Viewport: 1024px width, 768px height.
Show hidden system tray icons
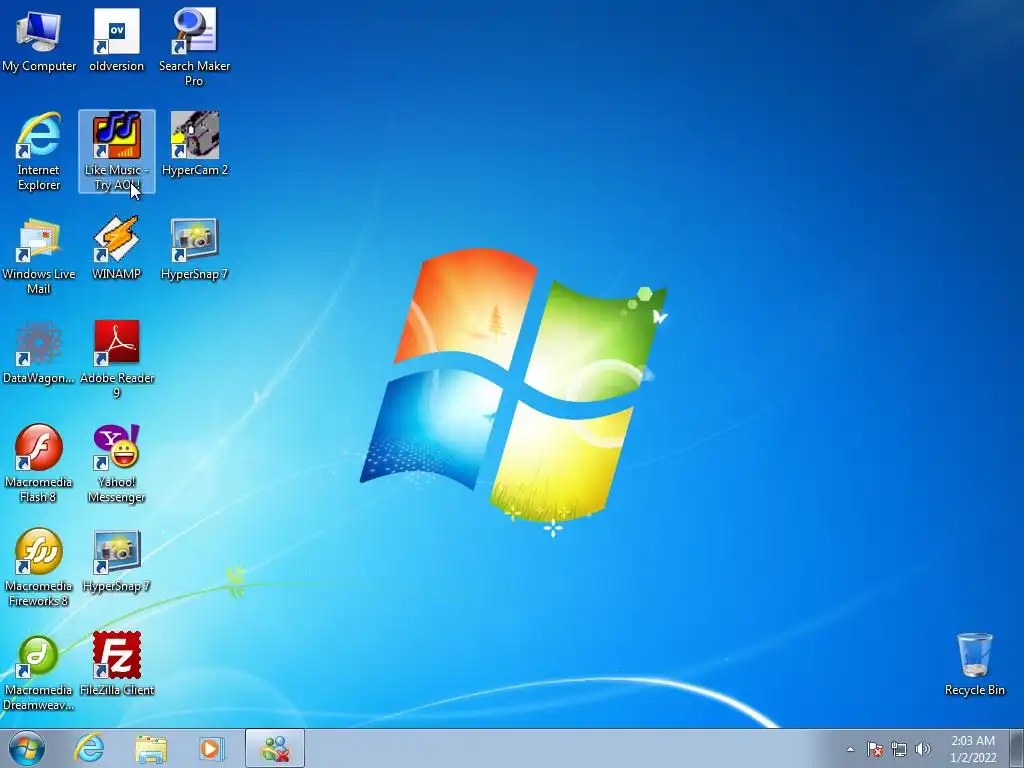(x=850, y=749)
